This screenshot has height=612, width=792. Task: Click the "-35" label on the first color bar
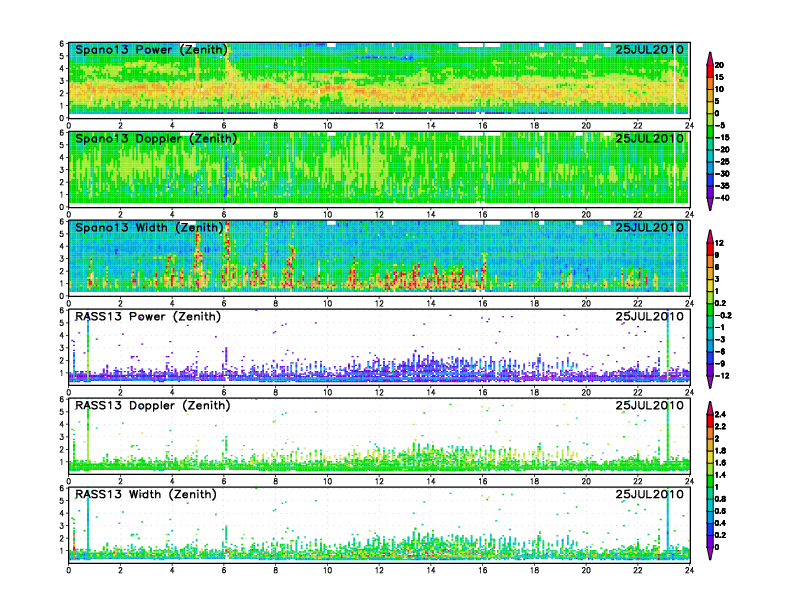(x=722, y=186)
